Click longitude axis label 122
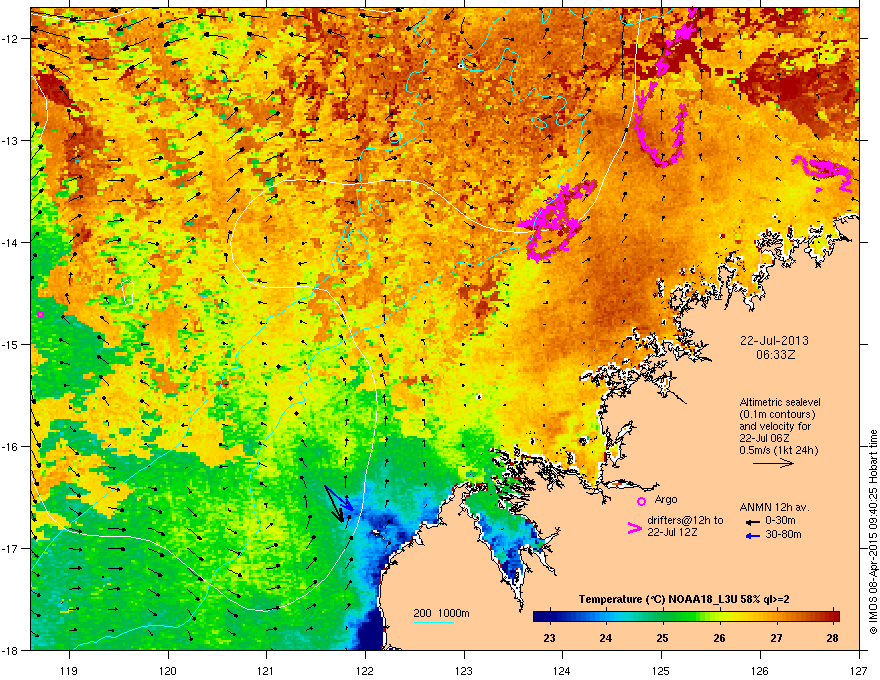This screenshot has height=680, width=880. [365, 670]
